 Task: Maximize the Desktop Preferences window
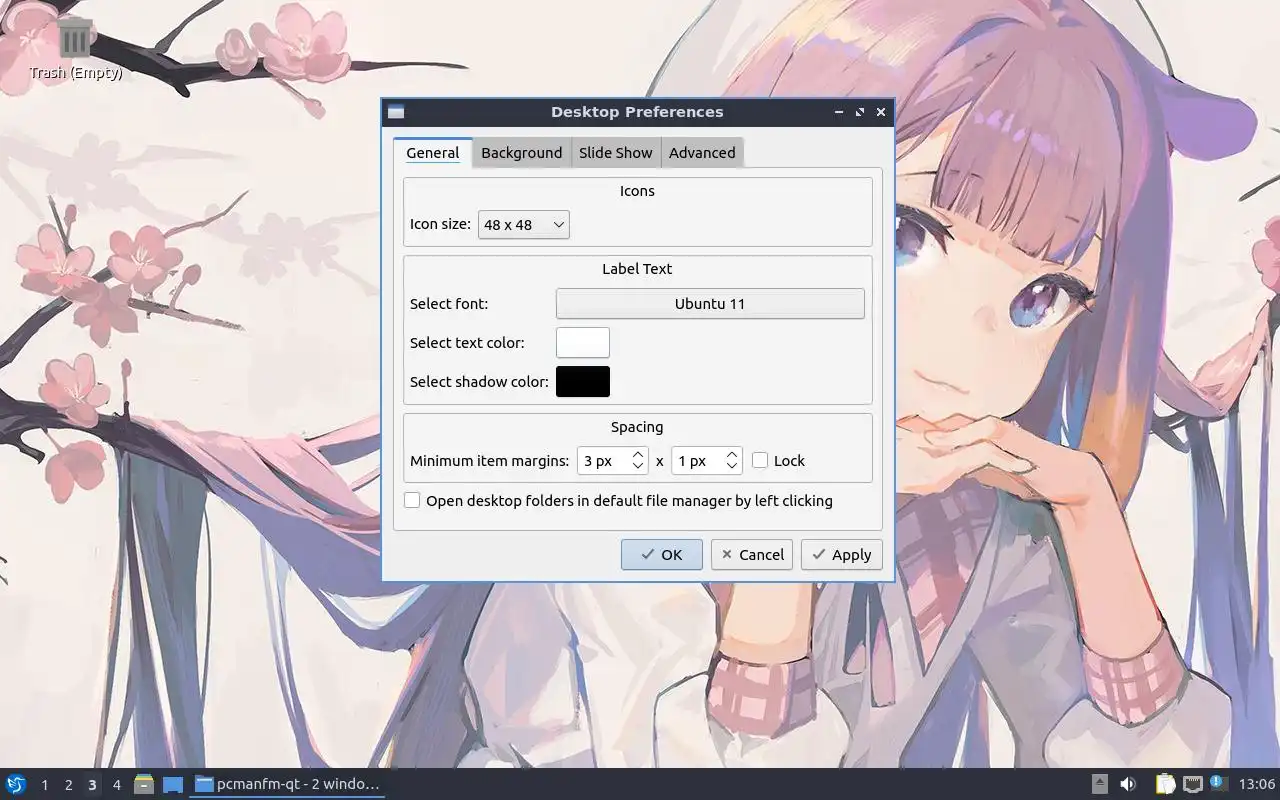tap(860, 112)
